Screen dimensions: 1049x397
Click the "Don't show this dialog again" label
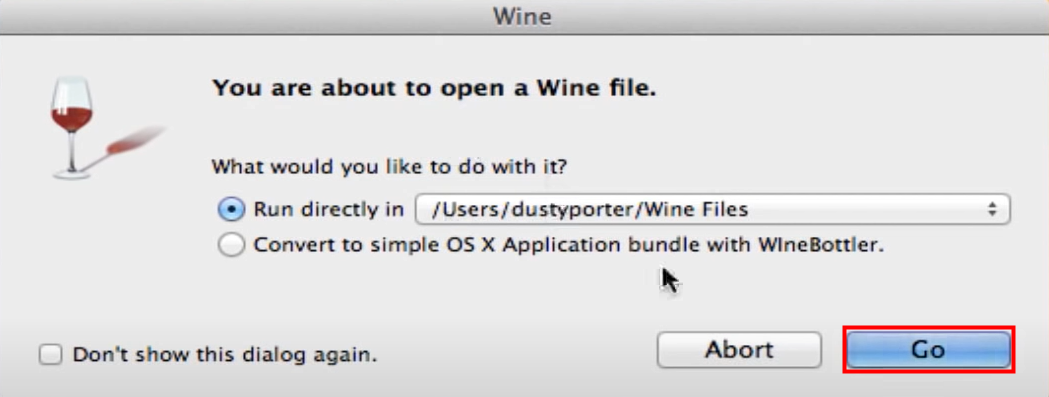(225, 354)
